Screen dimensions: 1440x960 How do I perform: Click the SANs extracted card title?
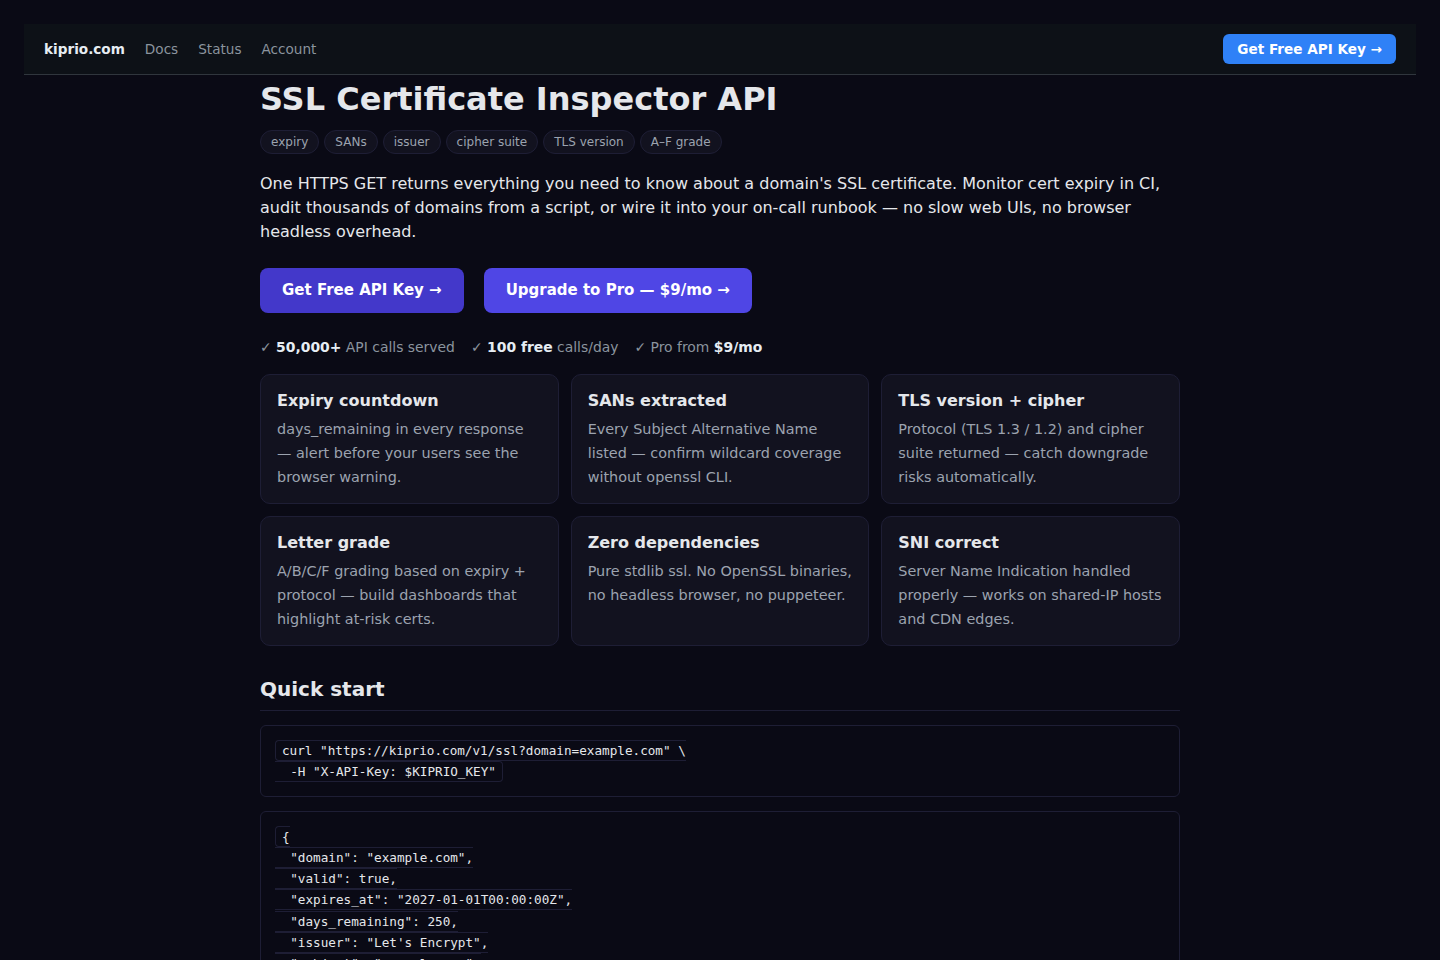[x=657, y=400]
